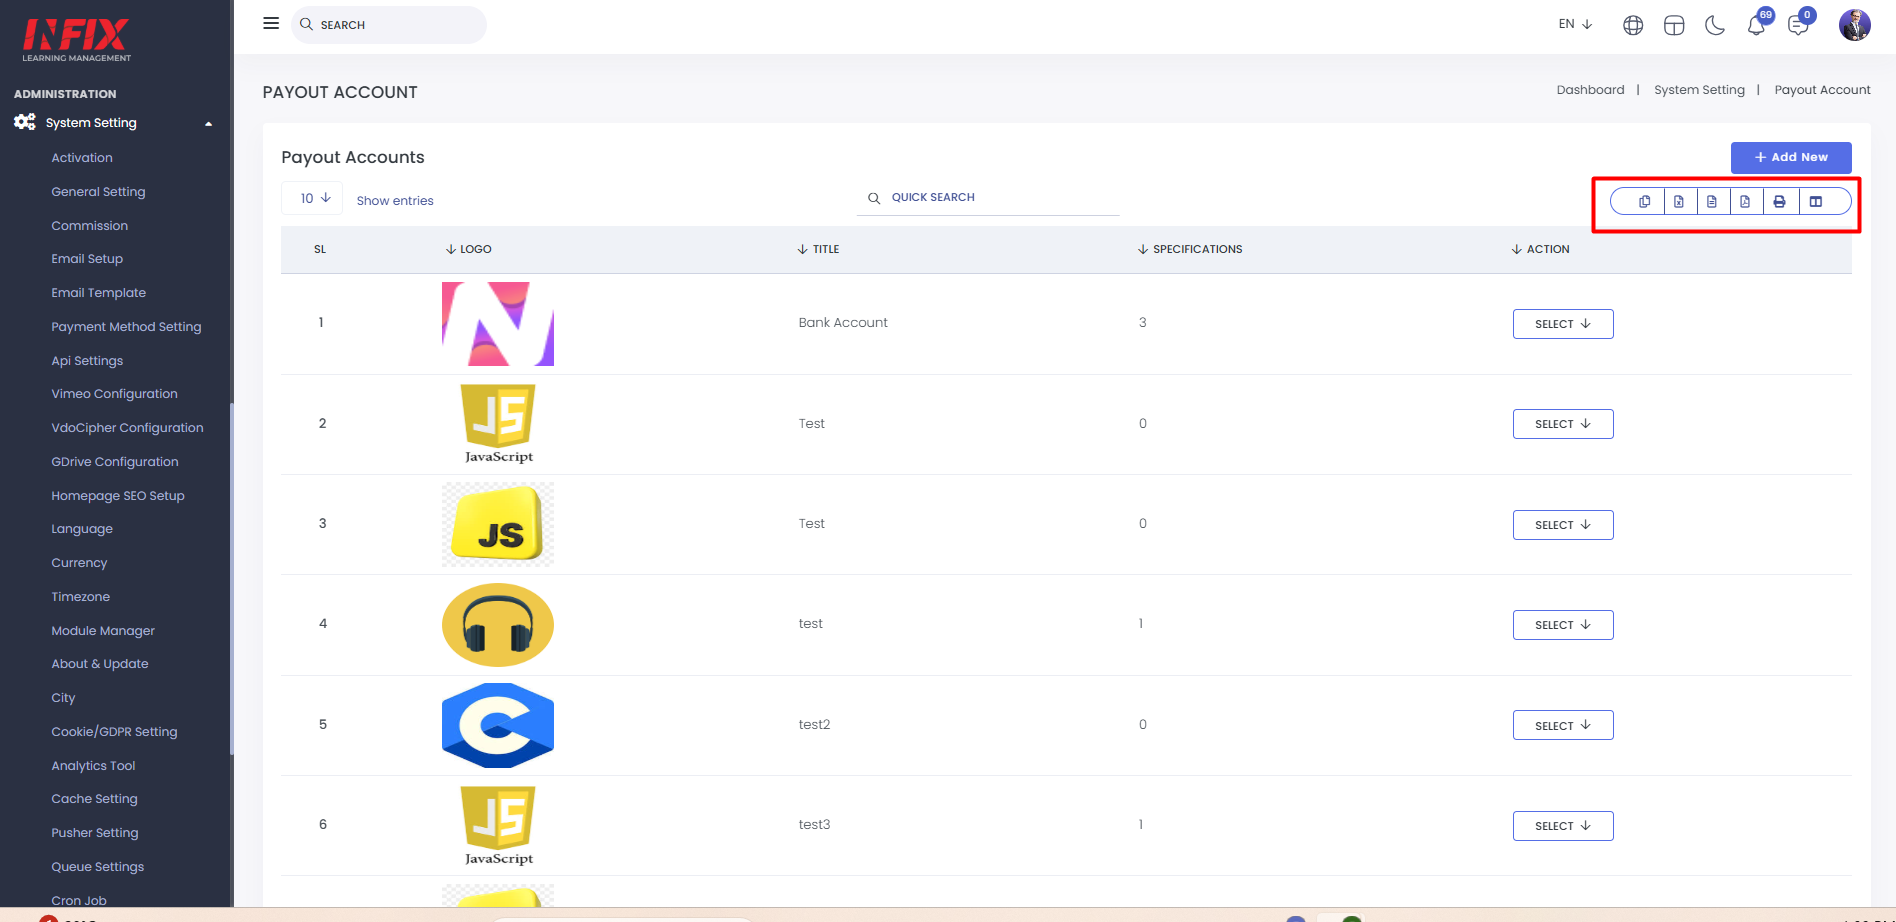
Task: Click the Bank Account logo thumbnail
Action: click(x=498, y=324)
